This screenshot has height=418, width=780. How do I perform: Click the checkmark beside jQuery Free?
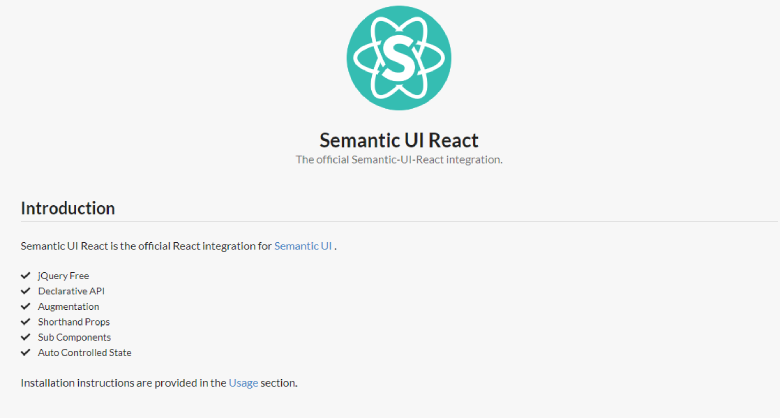[26, 275]
